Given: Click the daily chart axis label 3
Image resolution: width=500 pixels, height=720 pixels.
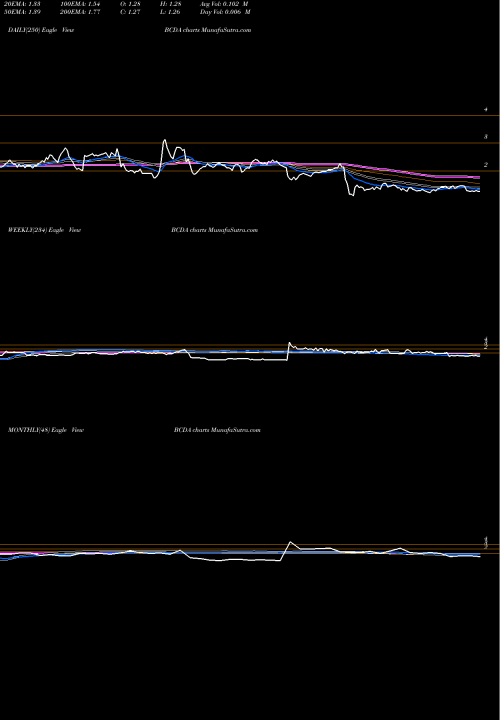Looking at the screenshot, I should coord(486,137).
